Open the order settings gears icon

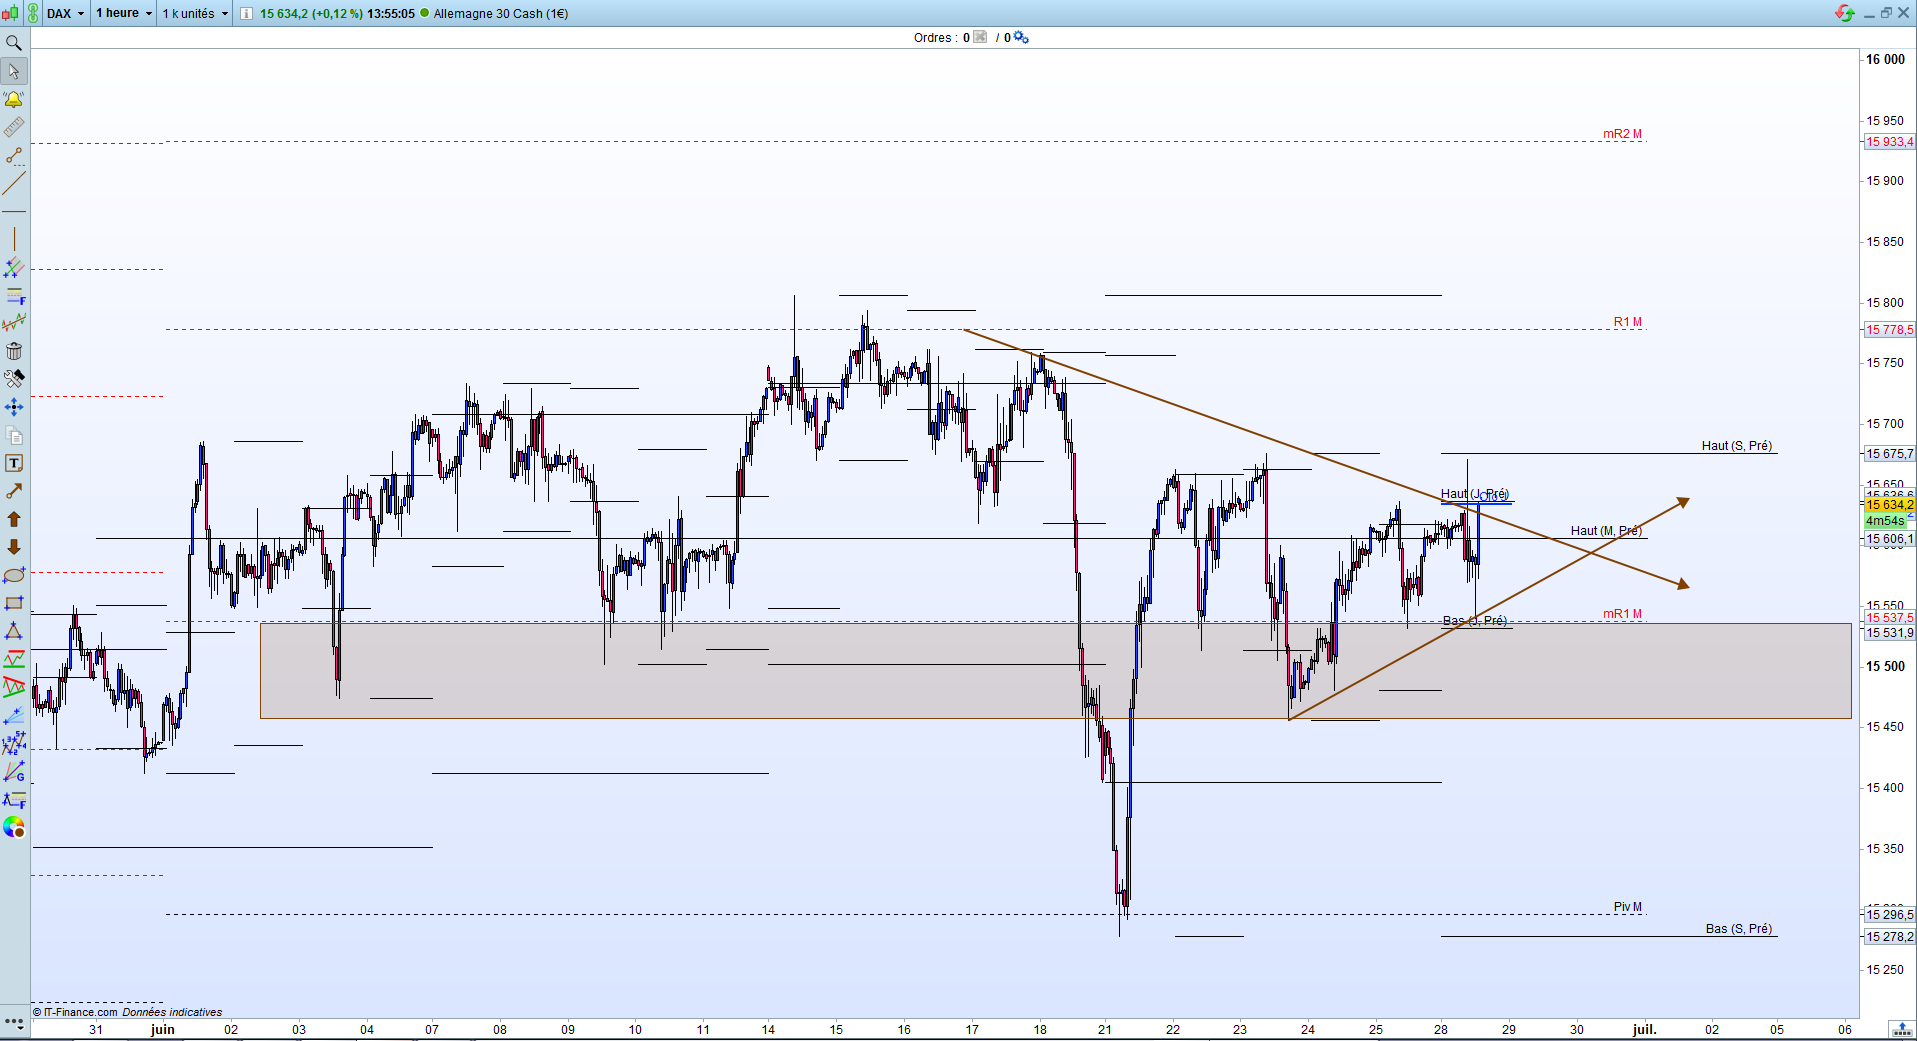pyautogui.click(x=1021, y=37)
